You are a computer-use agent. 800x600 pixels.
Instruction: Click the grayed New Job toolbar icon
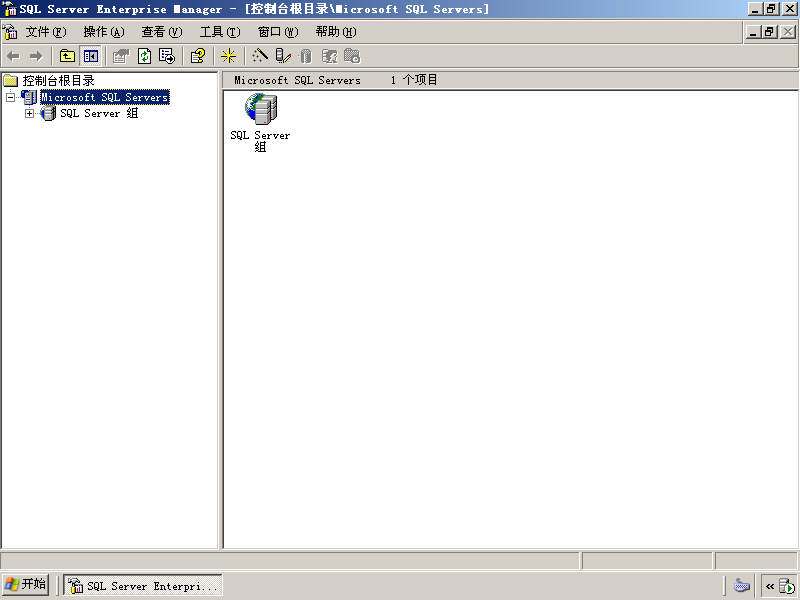tap(353, 56)
